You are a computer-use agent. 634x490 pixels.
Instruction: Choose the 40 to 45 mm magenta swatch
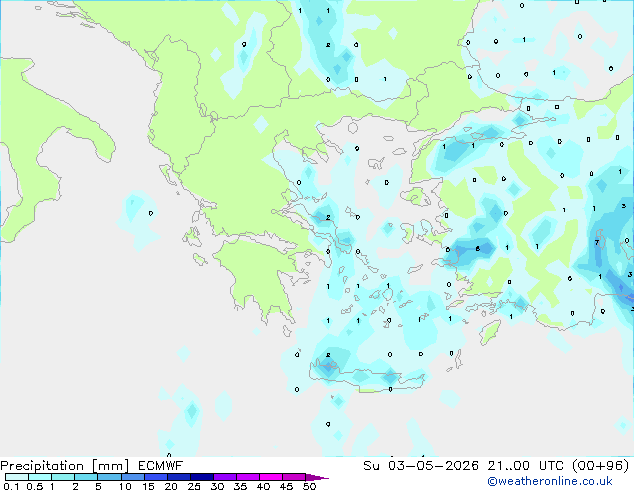click(x=271, y=477)
